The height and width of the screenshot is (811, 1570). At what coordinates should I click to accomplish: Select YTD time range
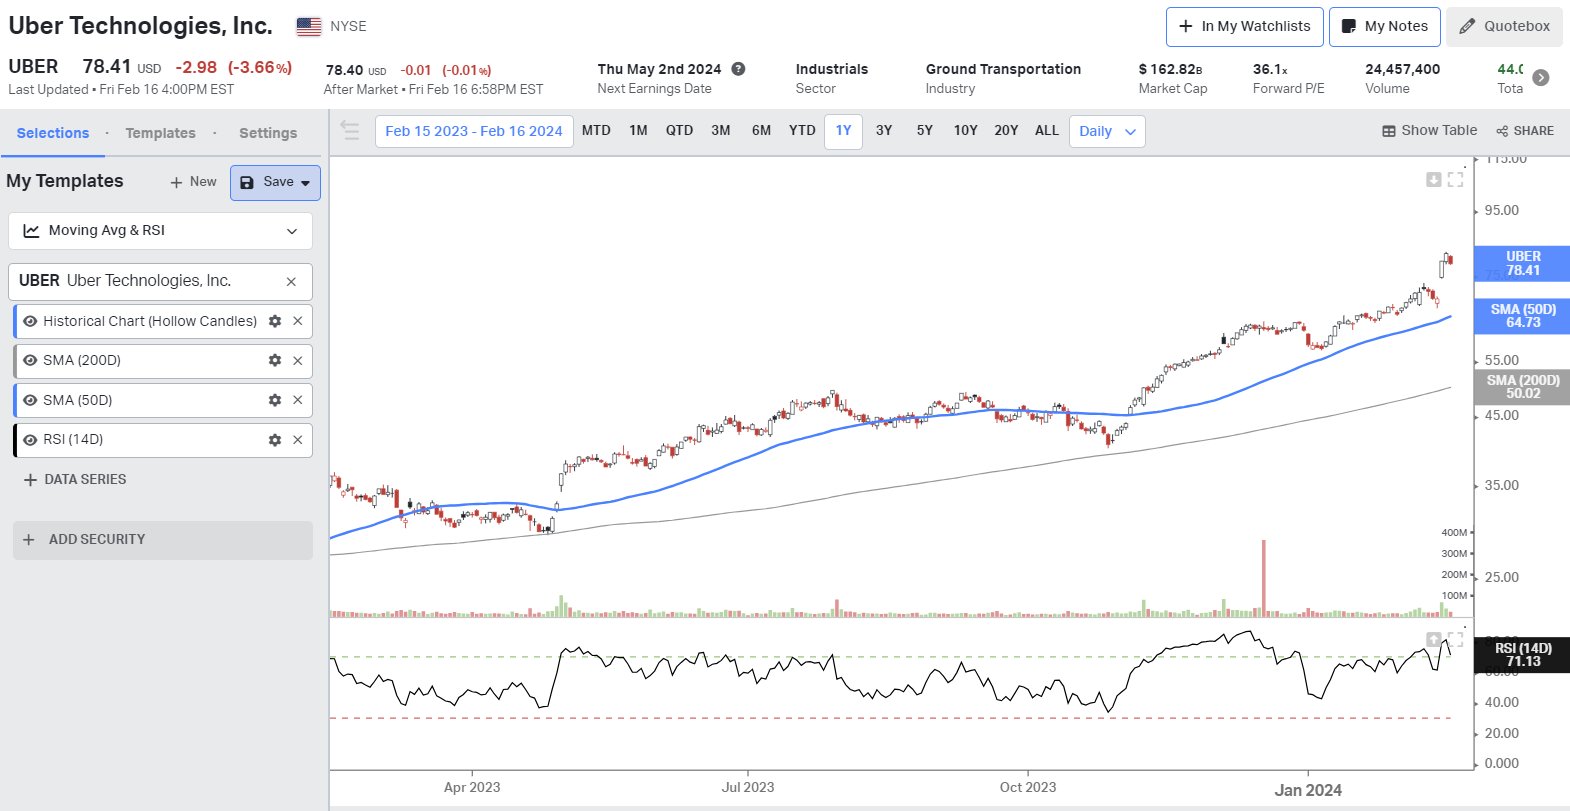point(802,131)
